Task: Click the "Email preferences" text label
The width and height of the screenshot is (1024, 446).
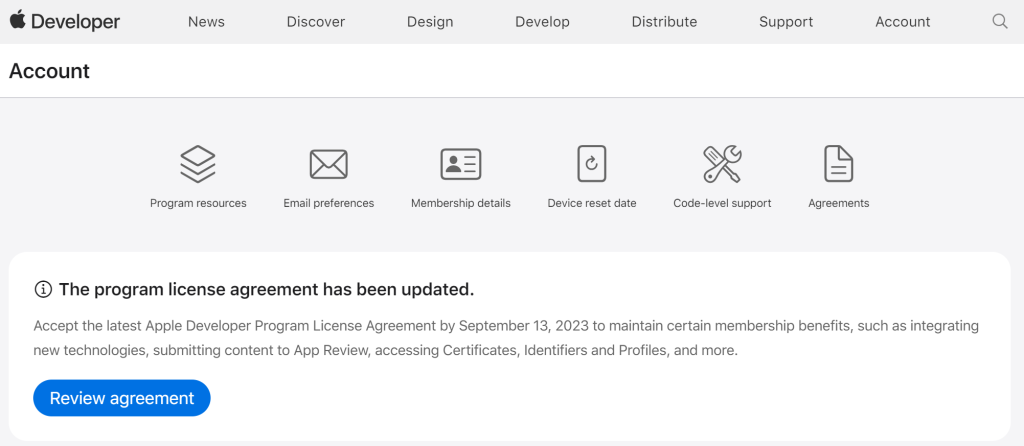Action: 328,203
